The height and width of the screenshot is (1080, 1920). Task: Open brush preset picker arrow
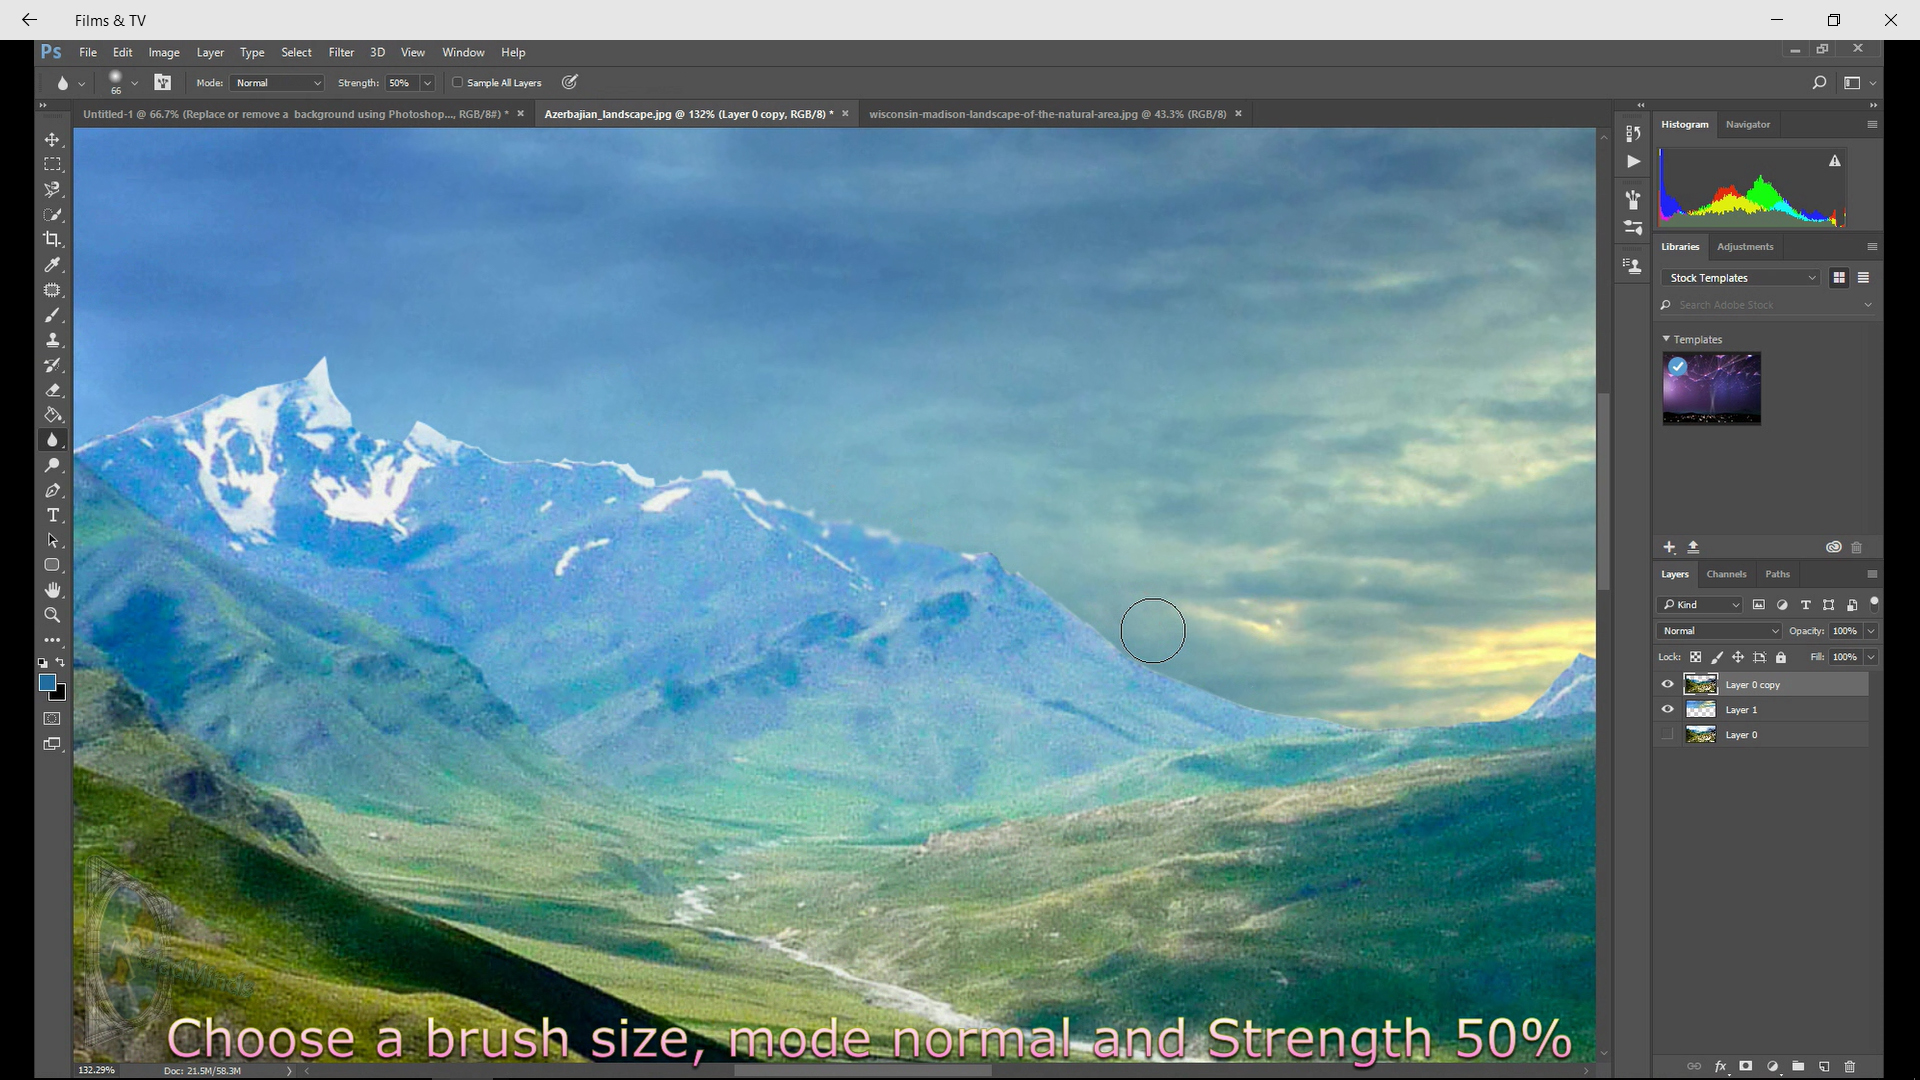[134, 83]
